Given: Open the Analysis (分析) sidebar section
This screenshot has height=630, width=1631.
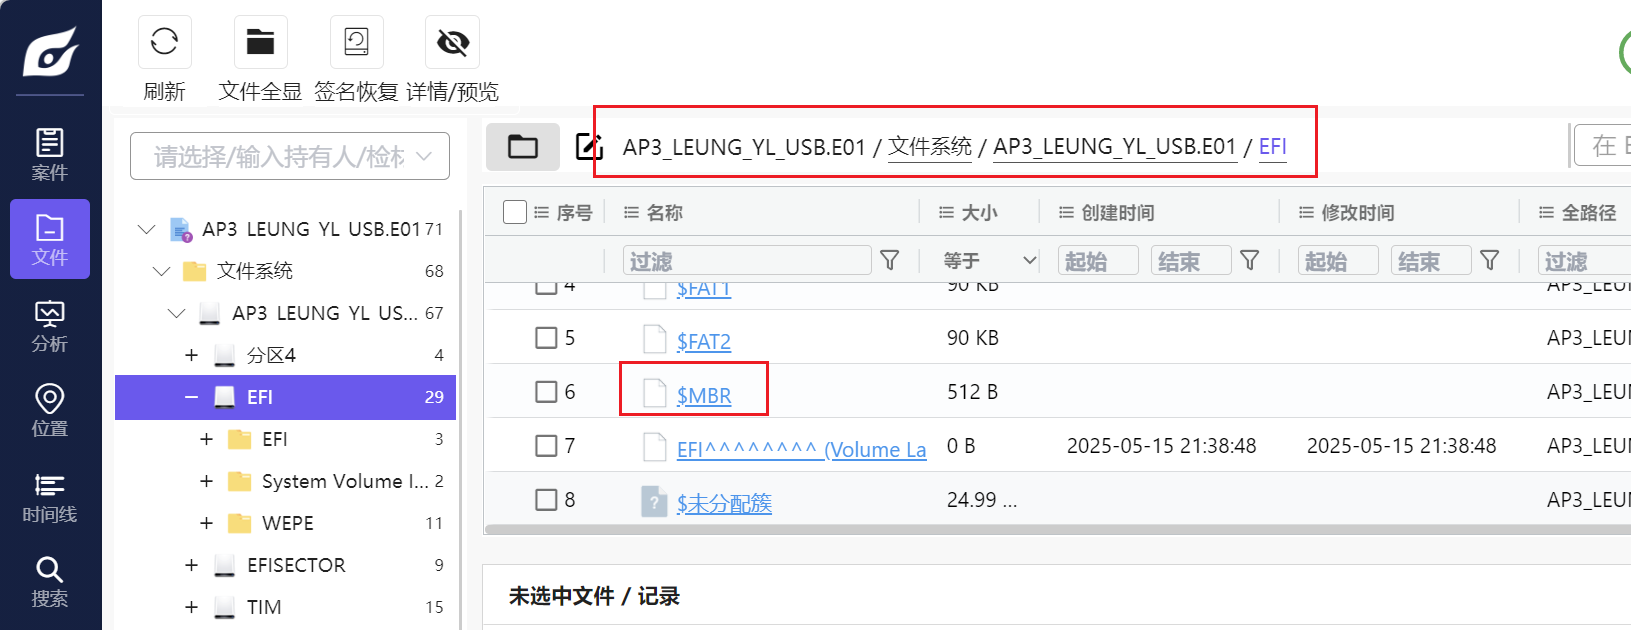Looking at the screenshot, I should 49,326.
